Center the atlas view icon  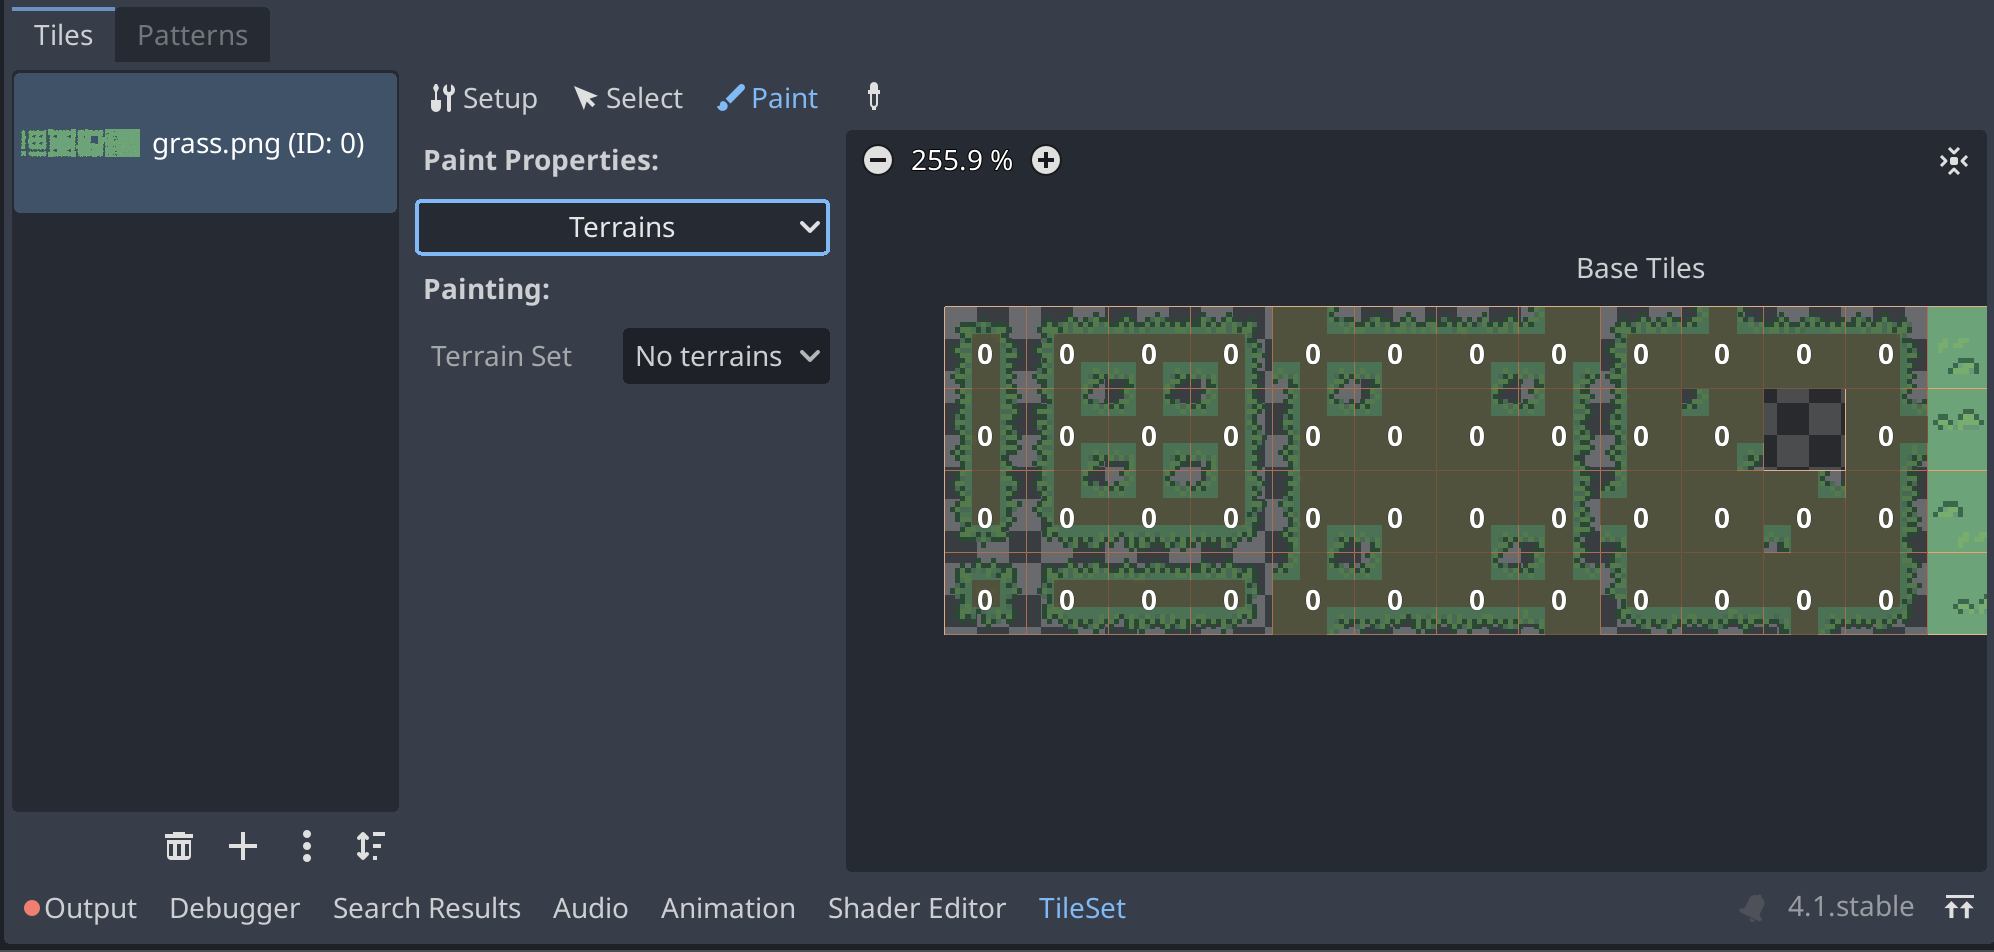point(1953,161)
